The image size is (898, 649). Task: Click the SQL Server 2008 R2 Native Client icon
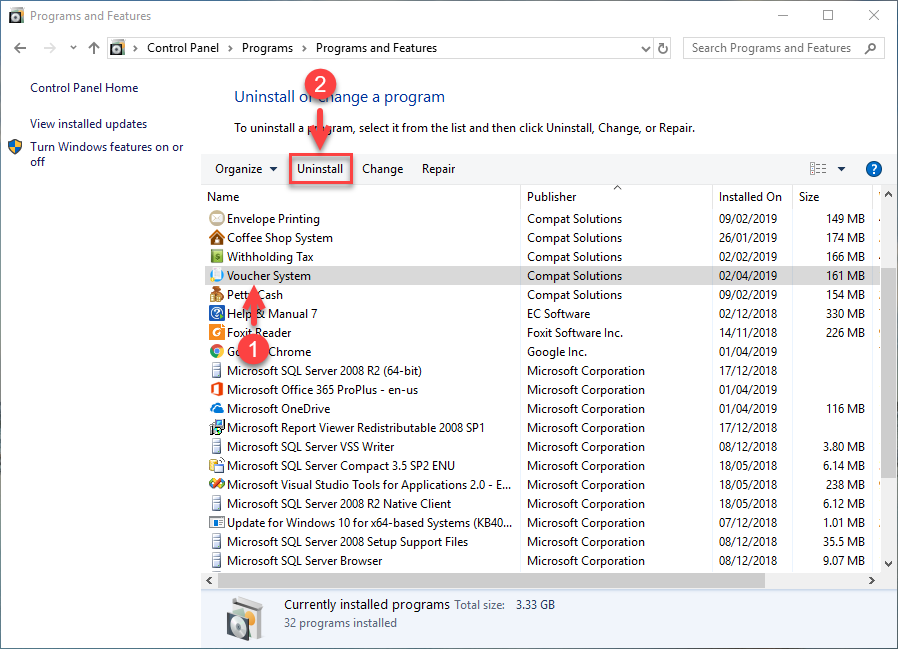click(x=216, y=504)
